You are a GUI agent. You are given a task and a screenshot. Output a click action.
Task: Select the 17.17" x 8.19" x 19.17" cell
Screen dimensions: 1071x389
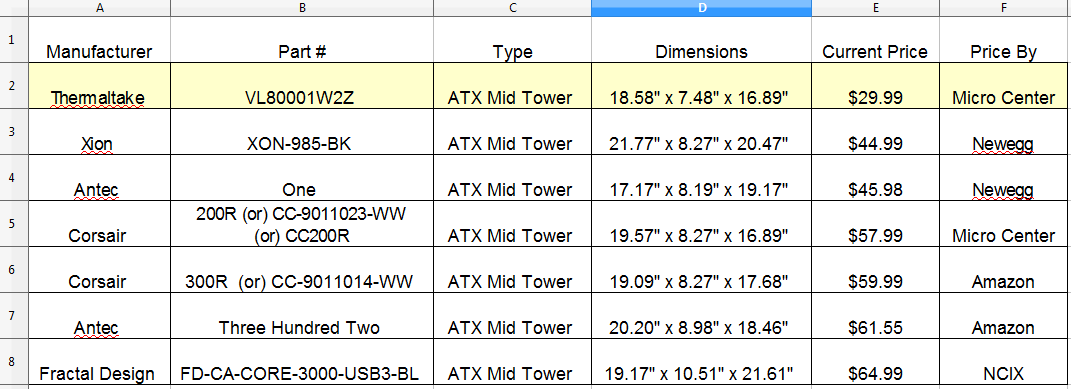[701, 178]
